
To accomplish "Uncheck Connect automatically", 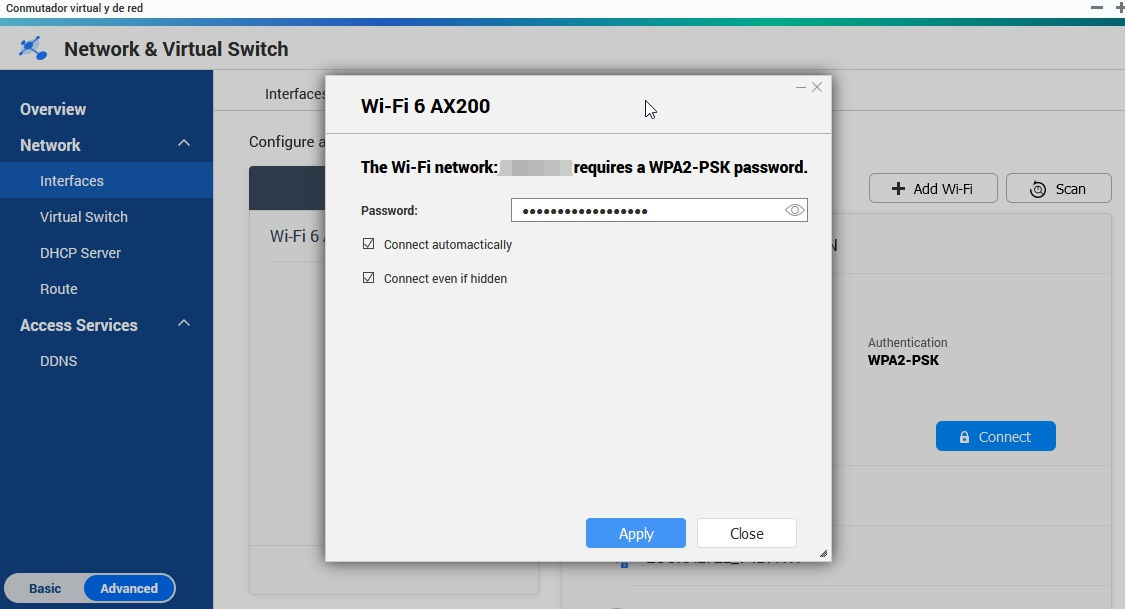I will [x=369, y=244].
